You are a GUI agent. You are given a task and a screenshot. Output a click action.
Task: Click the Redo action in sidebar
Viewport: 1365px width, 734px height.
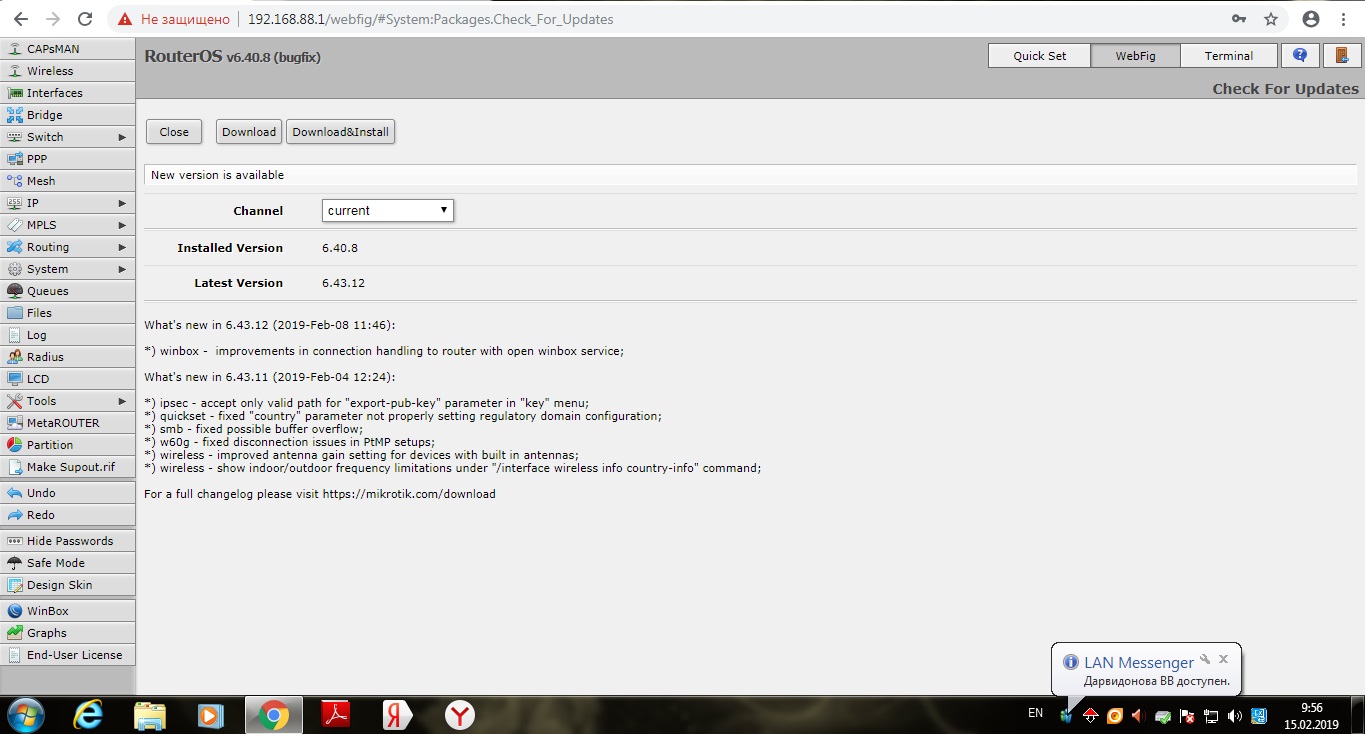[68, 515]
